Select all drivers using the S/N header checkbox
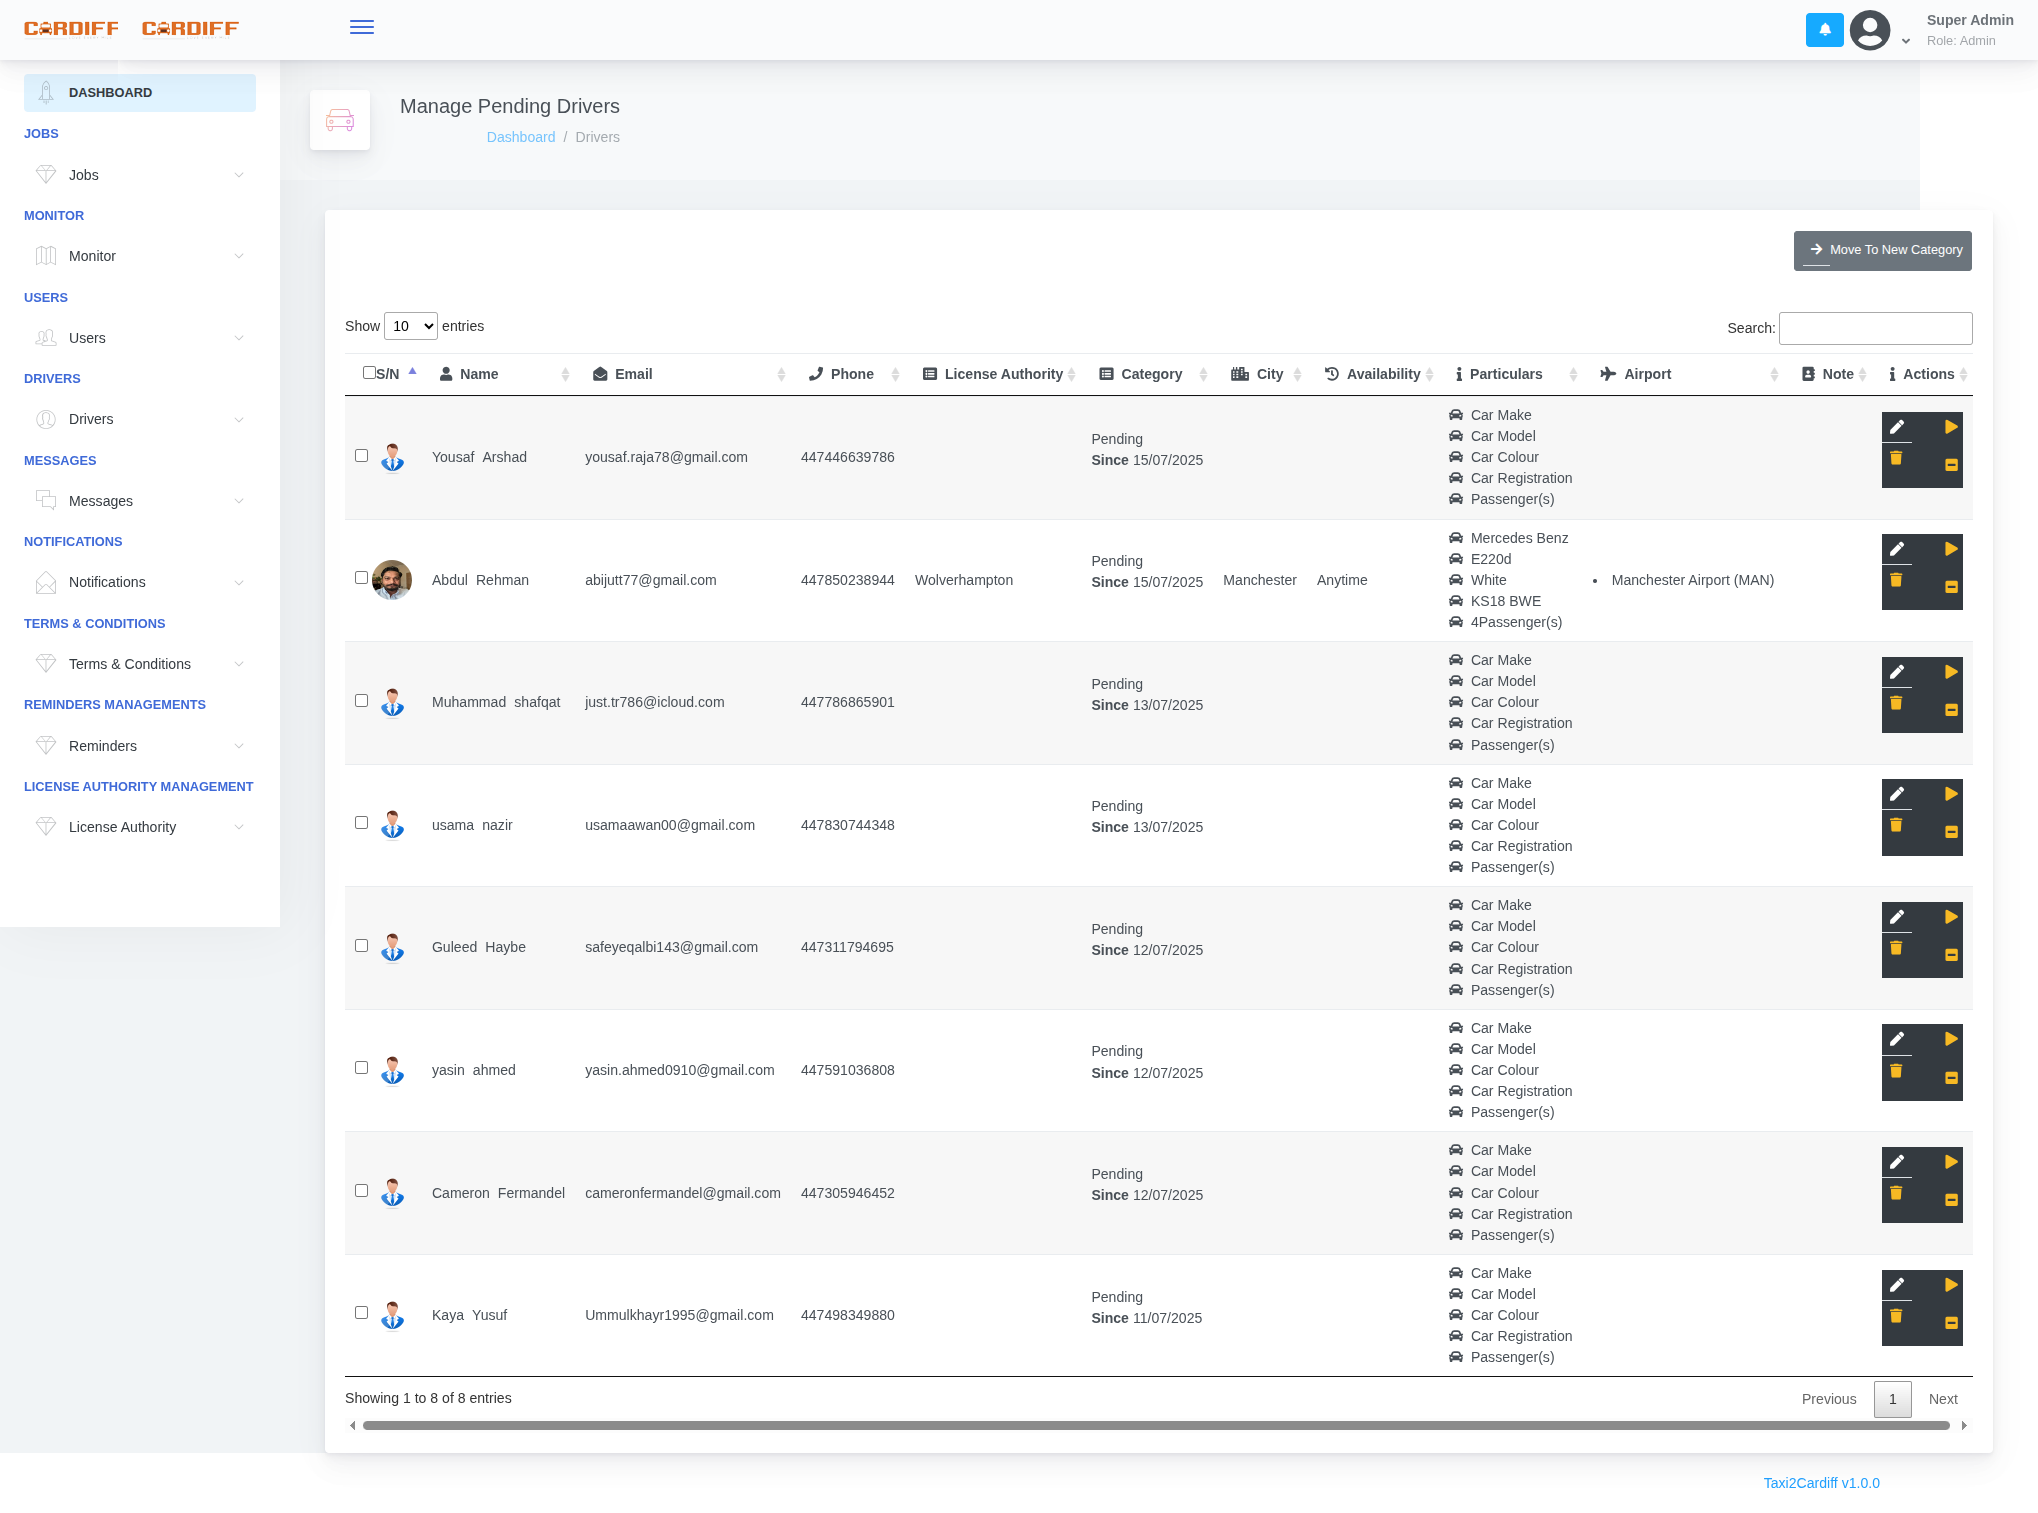The width and height of the screenshot is (2038, 1513). (x=369, y=372)
